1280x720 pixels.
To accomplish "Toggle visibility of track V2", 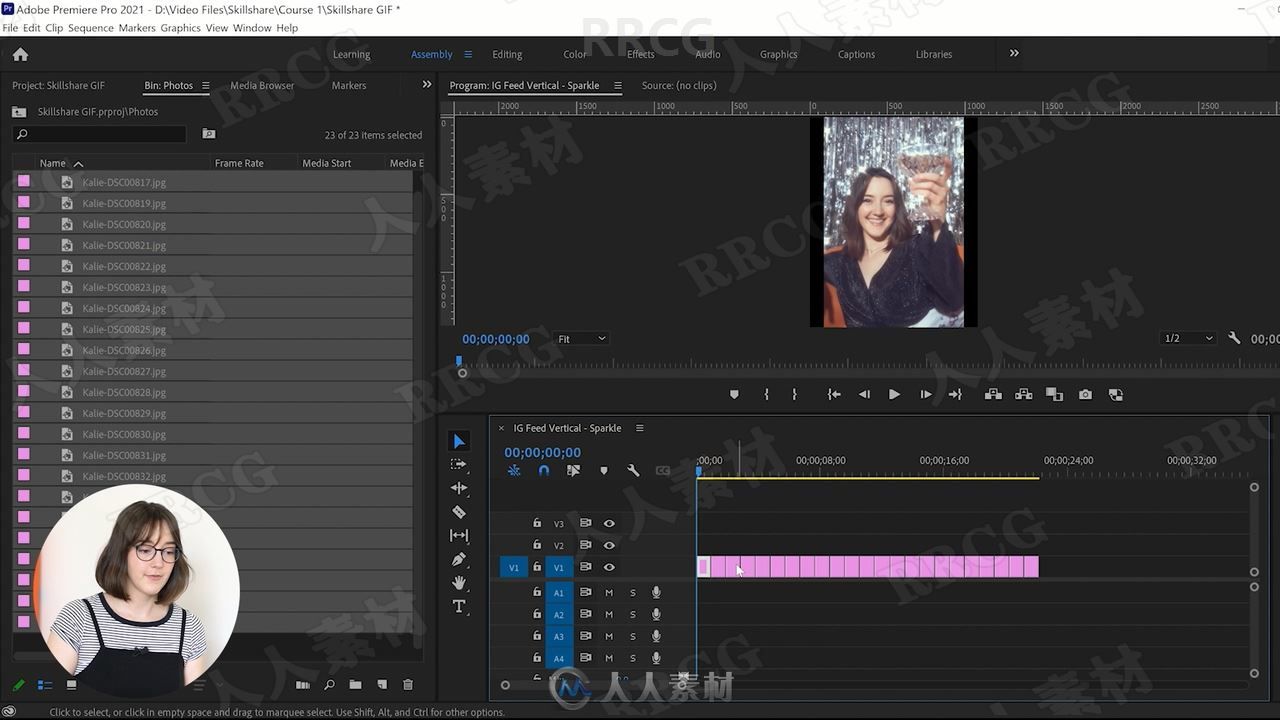I will pyautogui.click(x=609, y=545).
